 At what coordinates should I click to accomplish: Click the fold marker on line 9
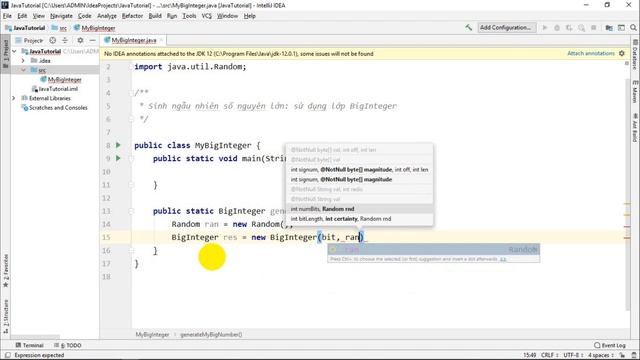tap(131, 158)
